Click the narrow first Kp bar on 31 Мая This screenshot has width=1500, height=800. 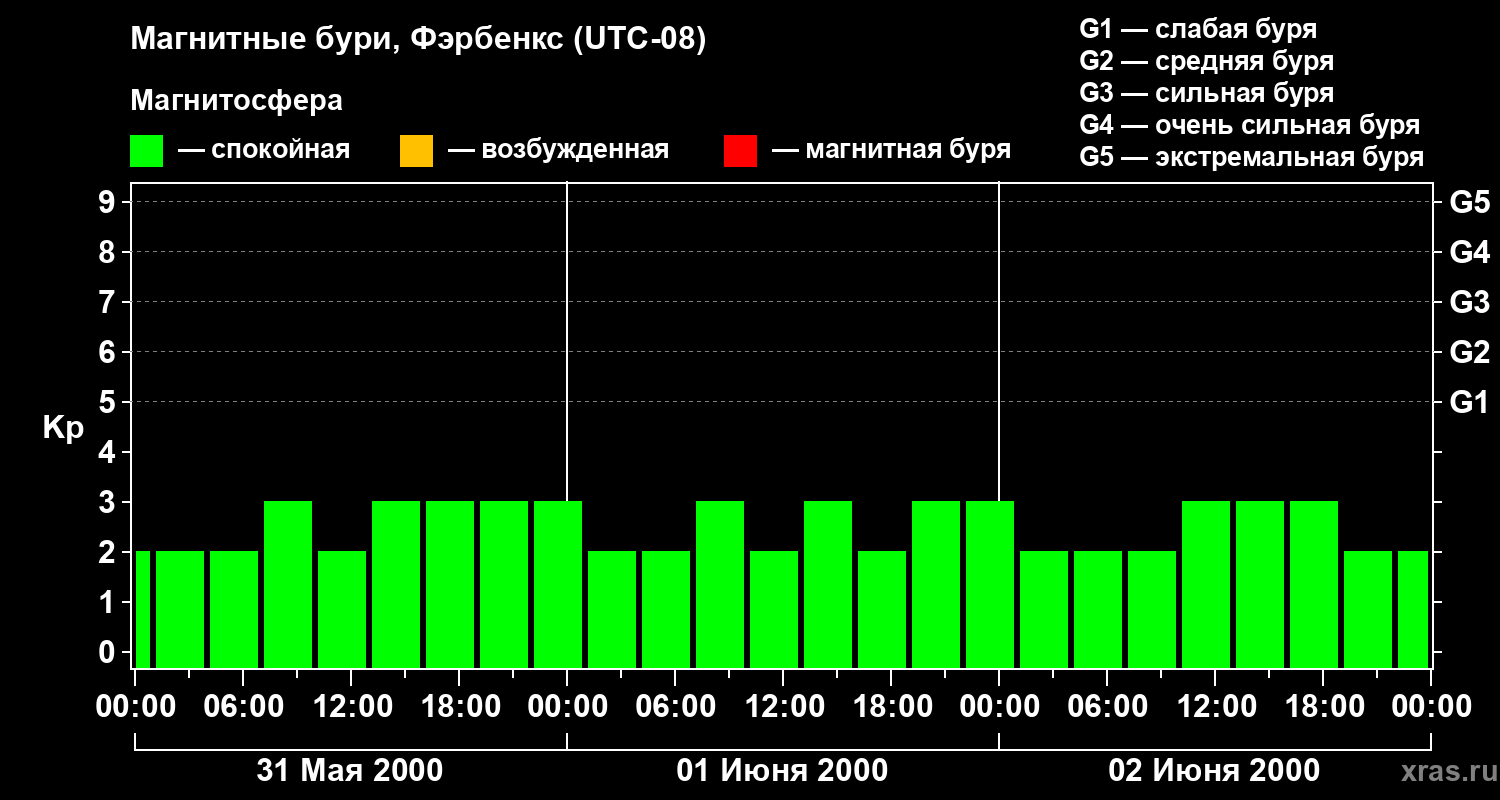tap(142, 609)
